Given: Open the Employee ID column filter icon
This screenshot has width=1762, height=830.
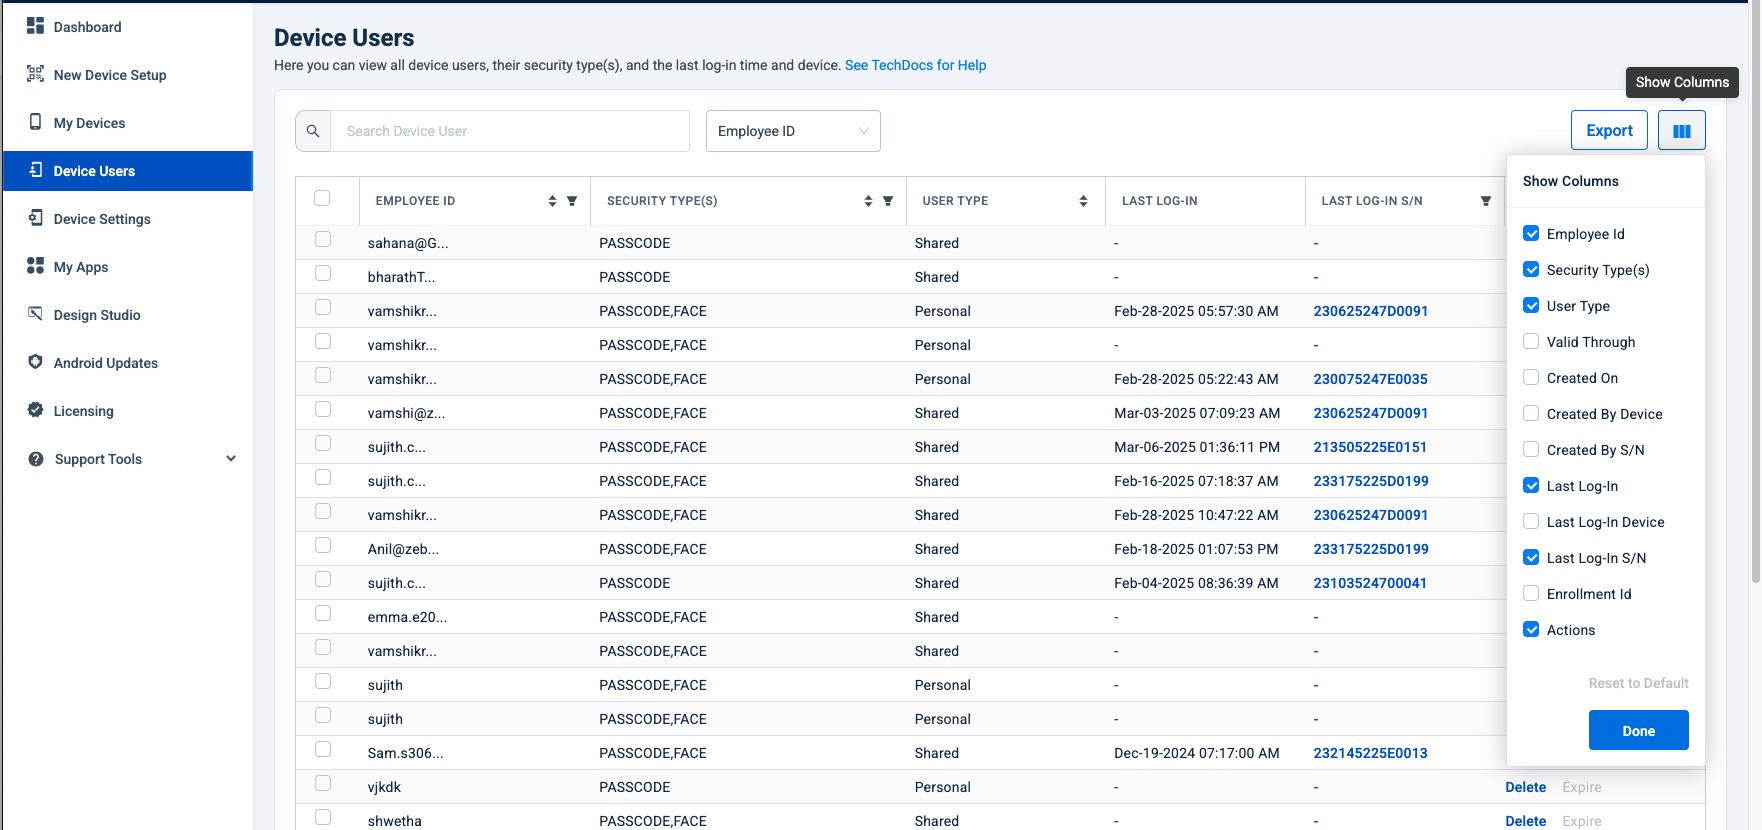Looking at the screenshot, I should (x=572, y=201).
